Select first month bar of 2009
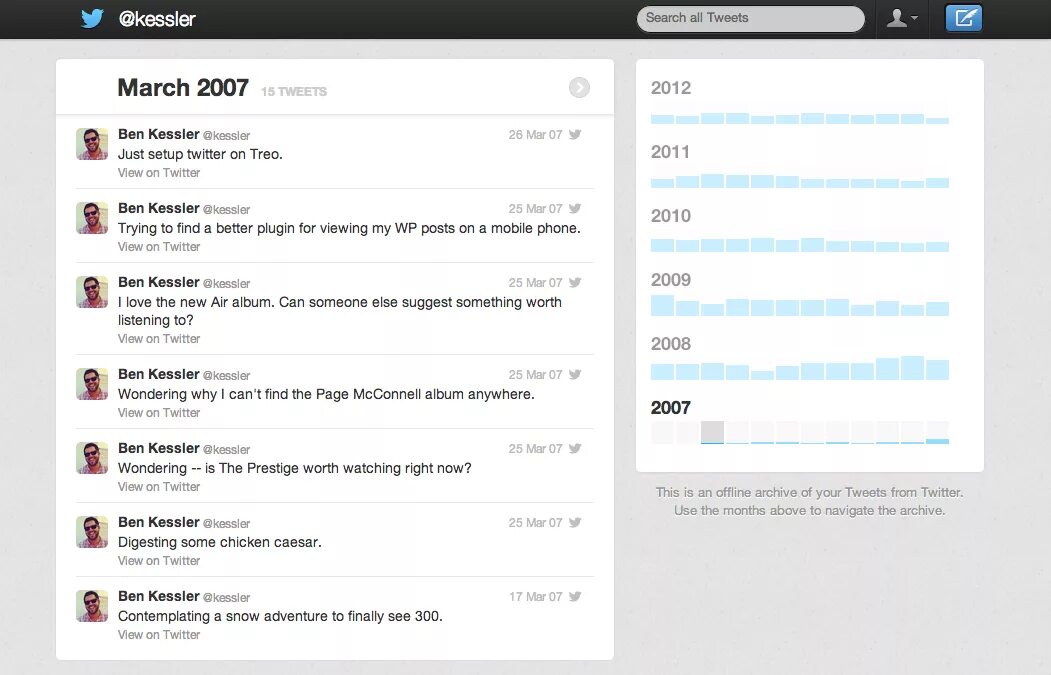Screen dimensions: 1051x675 pos(662,306)
